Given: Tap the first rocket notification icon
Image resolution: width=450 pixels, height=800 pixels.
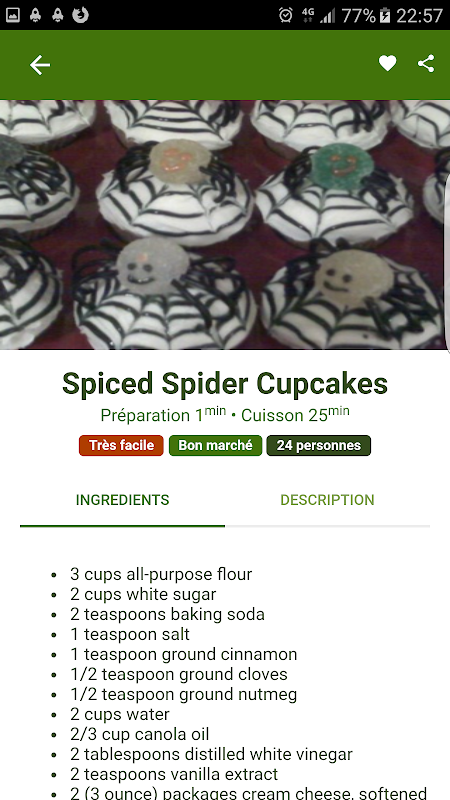Looking at the screenshot, I should tap(35, 15).
